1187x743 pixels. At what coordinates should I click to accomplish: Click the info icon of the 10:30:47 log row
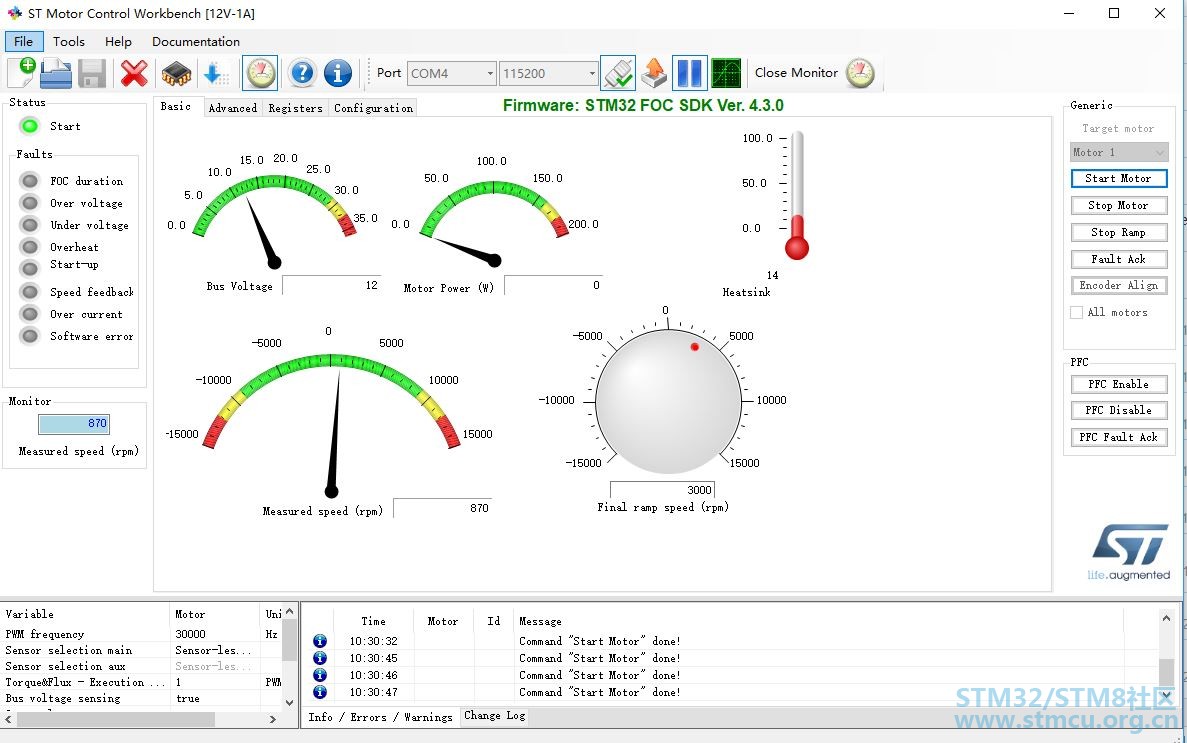[x=320, y=691]
